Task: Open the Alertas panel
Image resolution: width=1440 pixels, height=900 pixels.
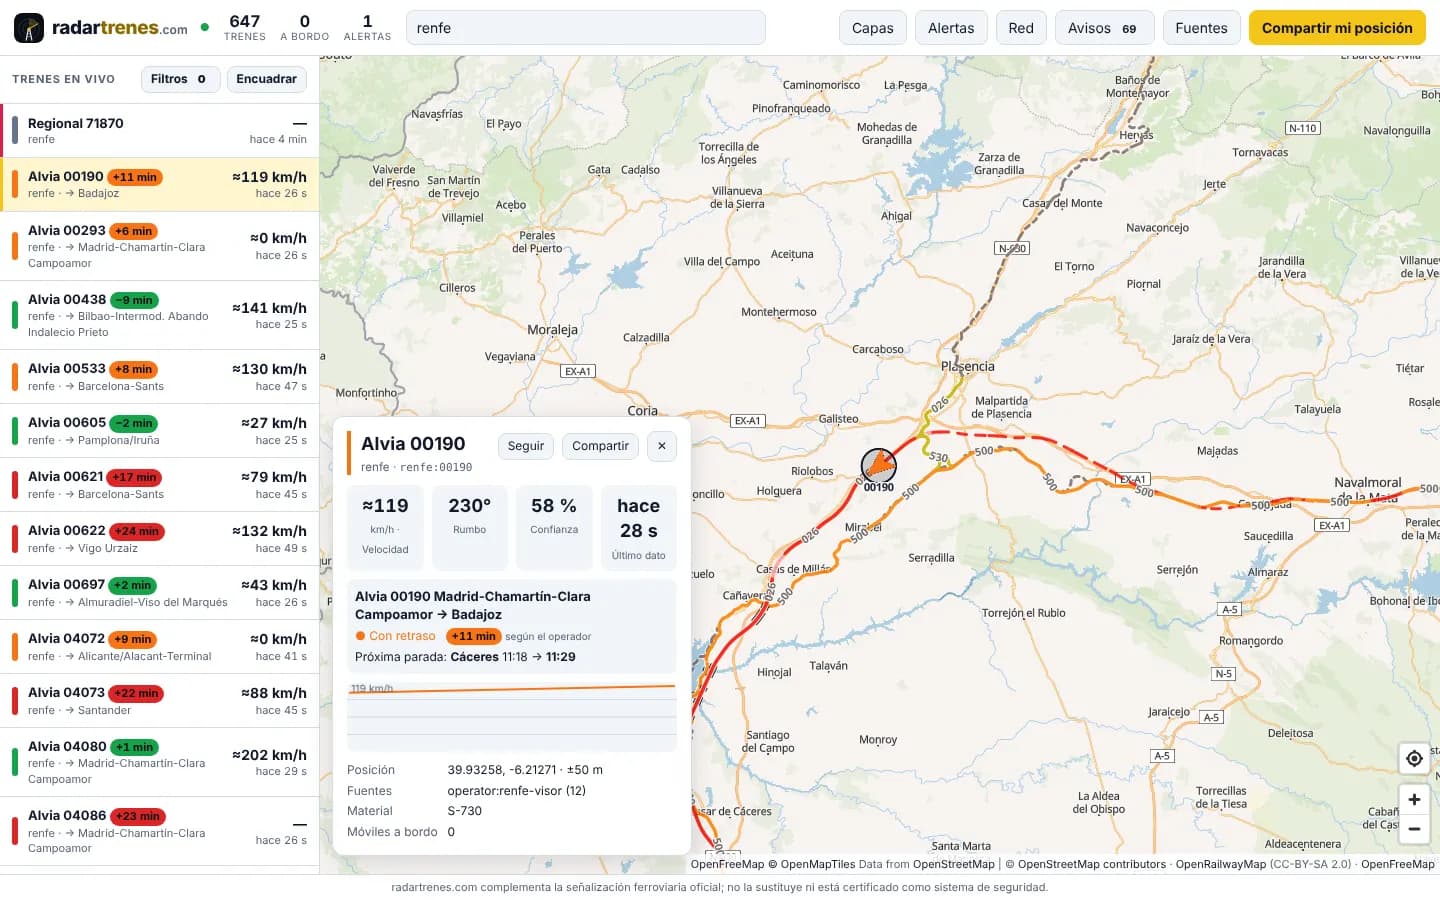Action: pos(951,28)
